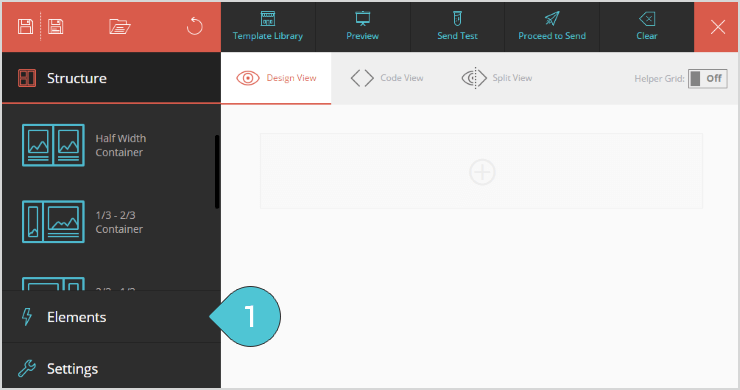
Task: Click Preview in the top toolbar
Action: [362, 26]
